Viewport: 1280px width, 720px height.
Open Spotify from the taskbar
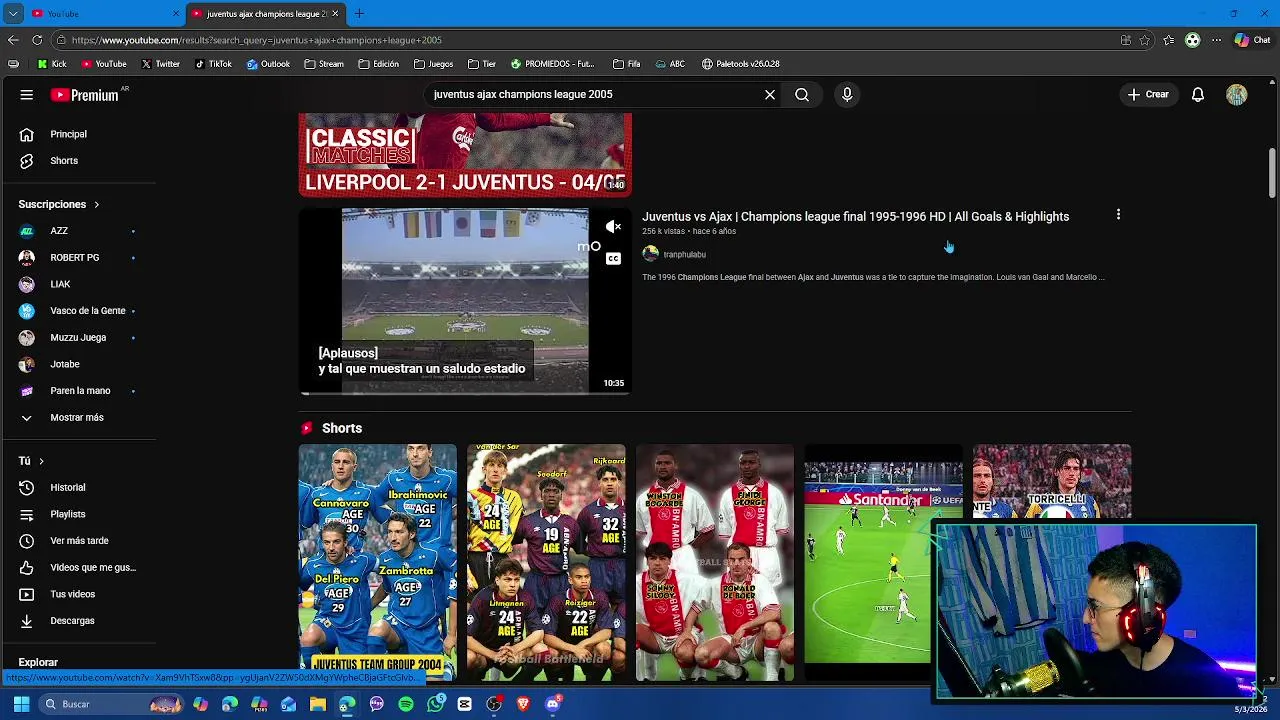(405, 704)
